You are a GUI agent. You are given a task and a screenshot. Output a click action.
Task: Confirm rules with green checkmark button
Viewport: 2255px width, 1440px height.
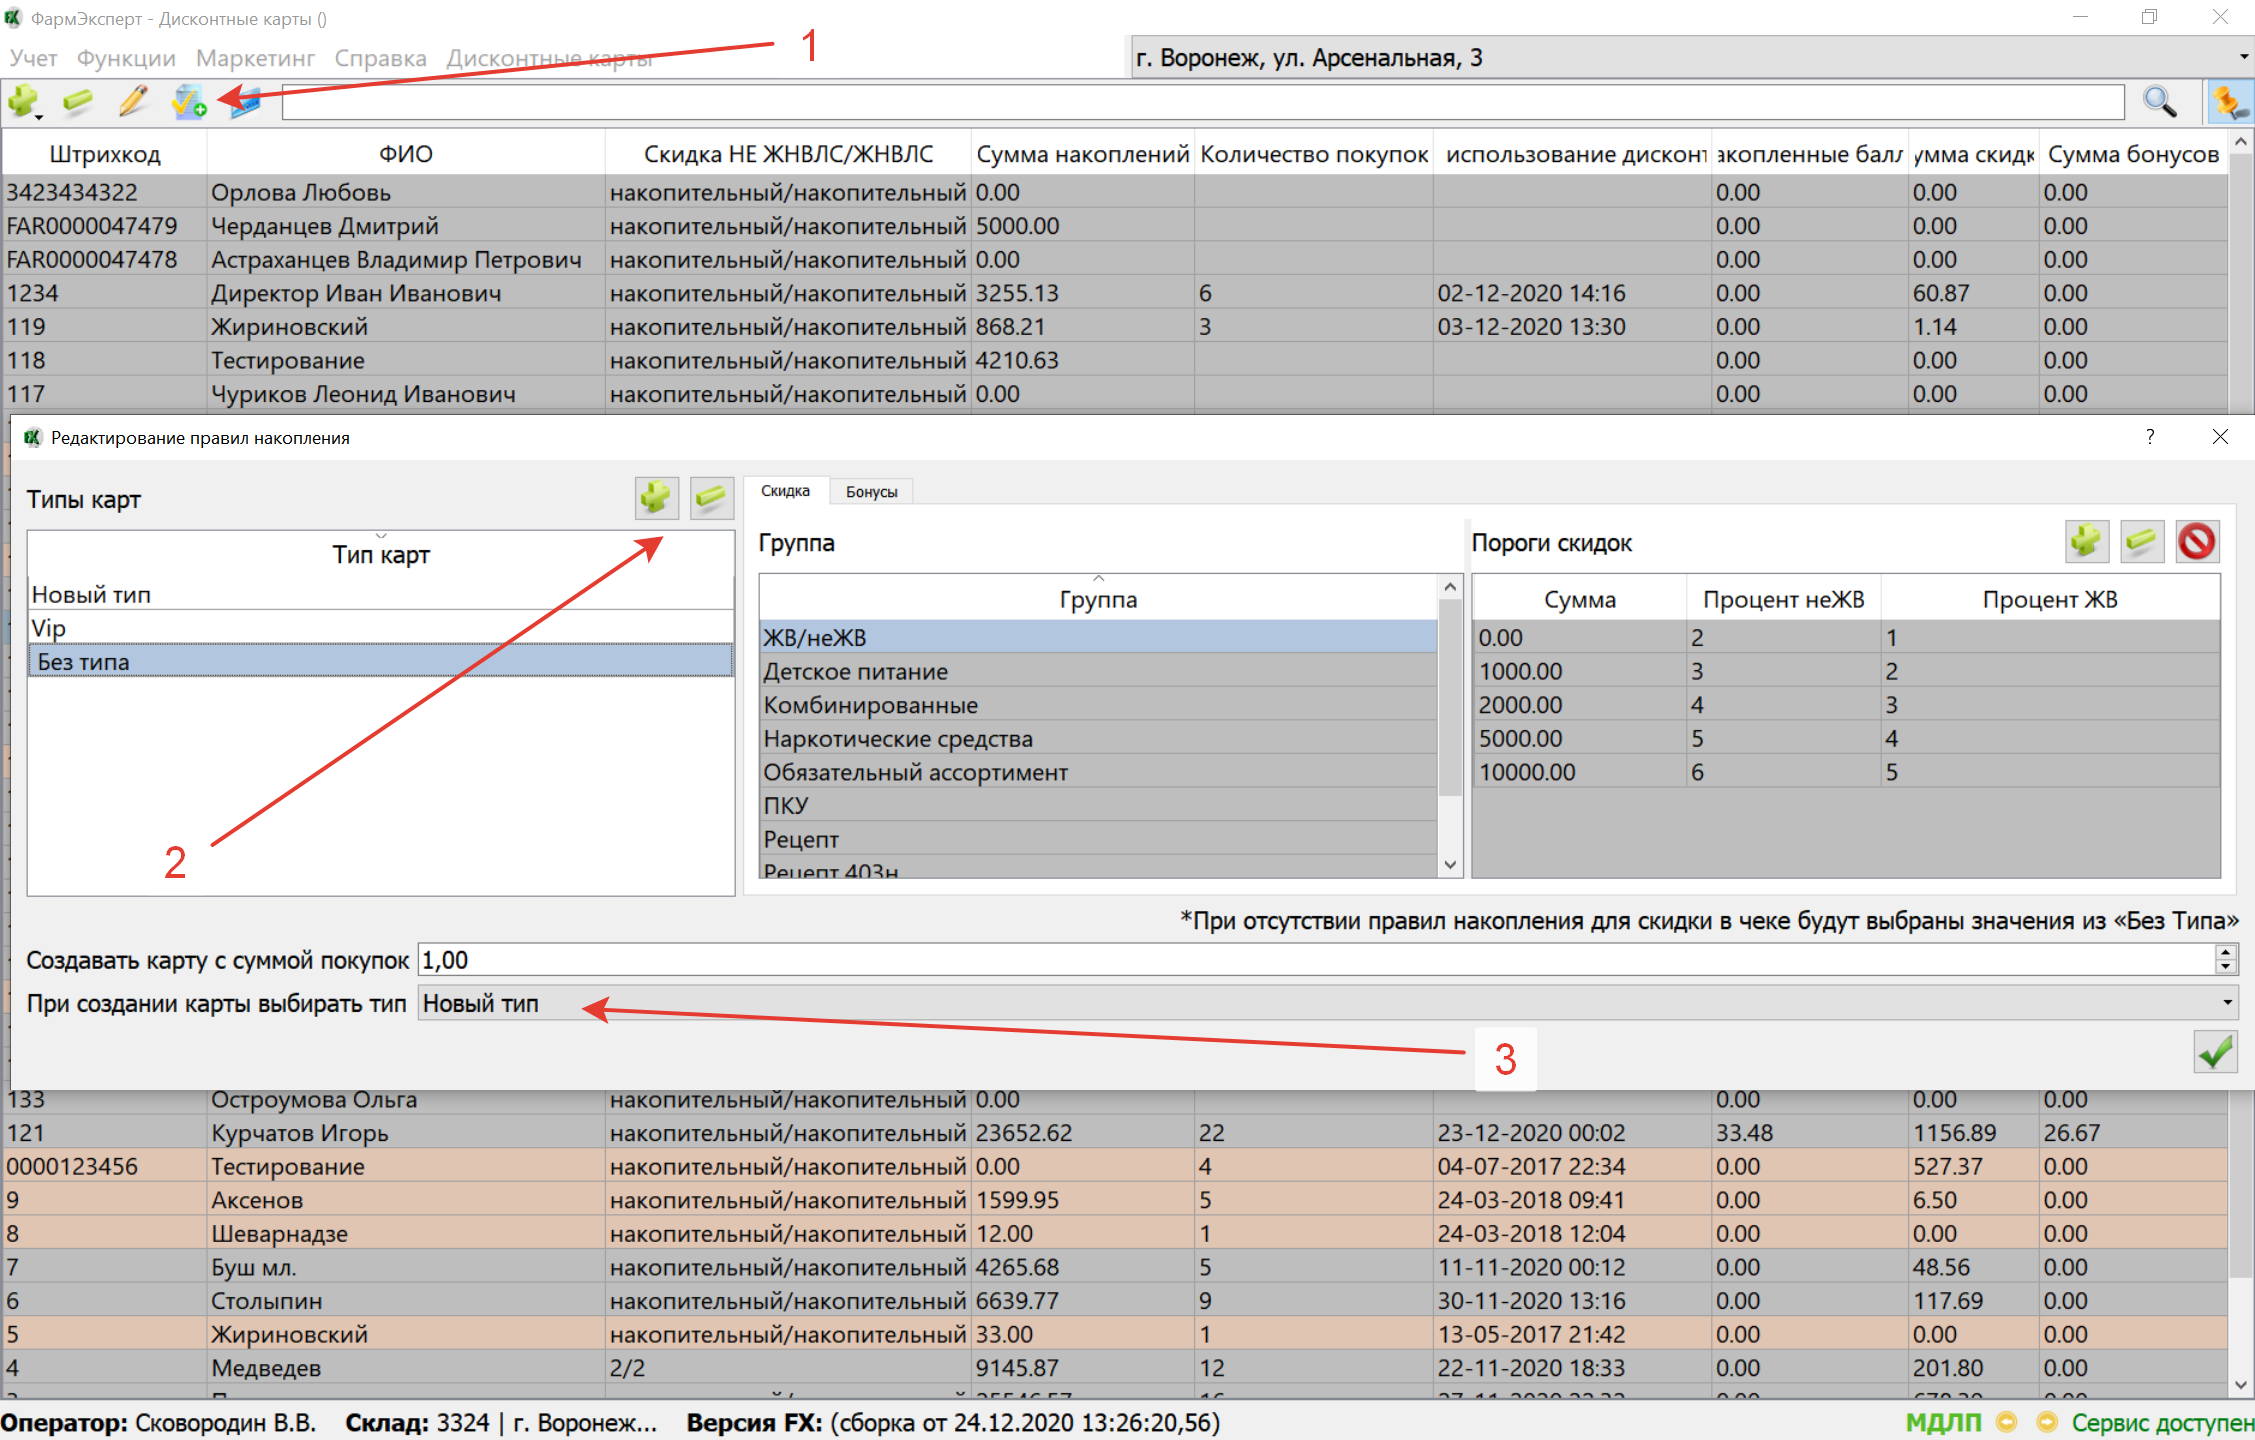[2215, 1052]
